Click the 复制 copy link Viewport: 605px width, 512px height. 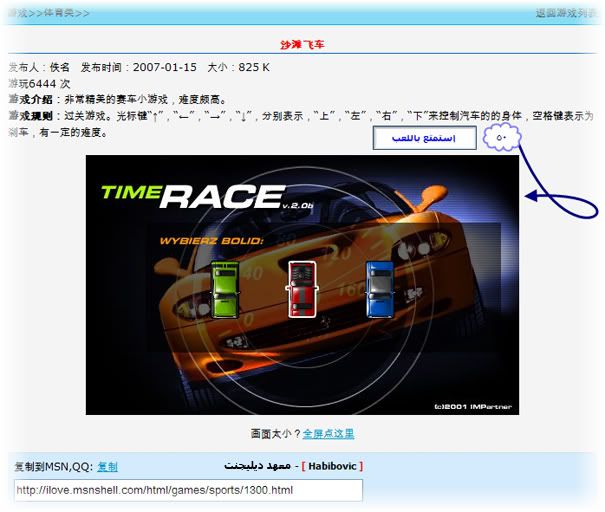[x=107, y=466]
